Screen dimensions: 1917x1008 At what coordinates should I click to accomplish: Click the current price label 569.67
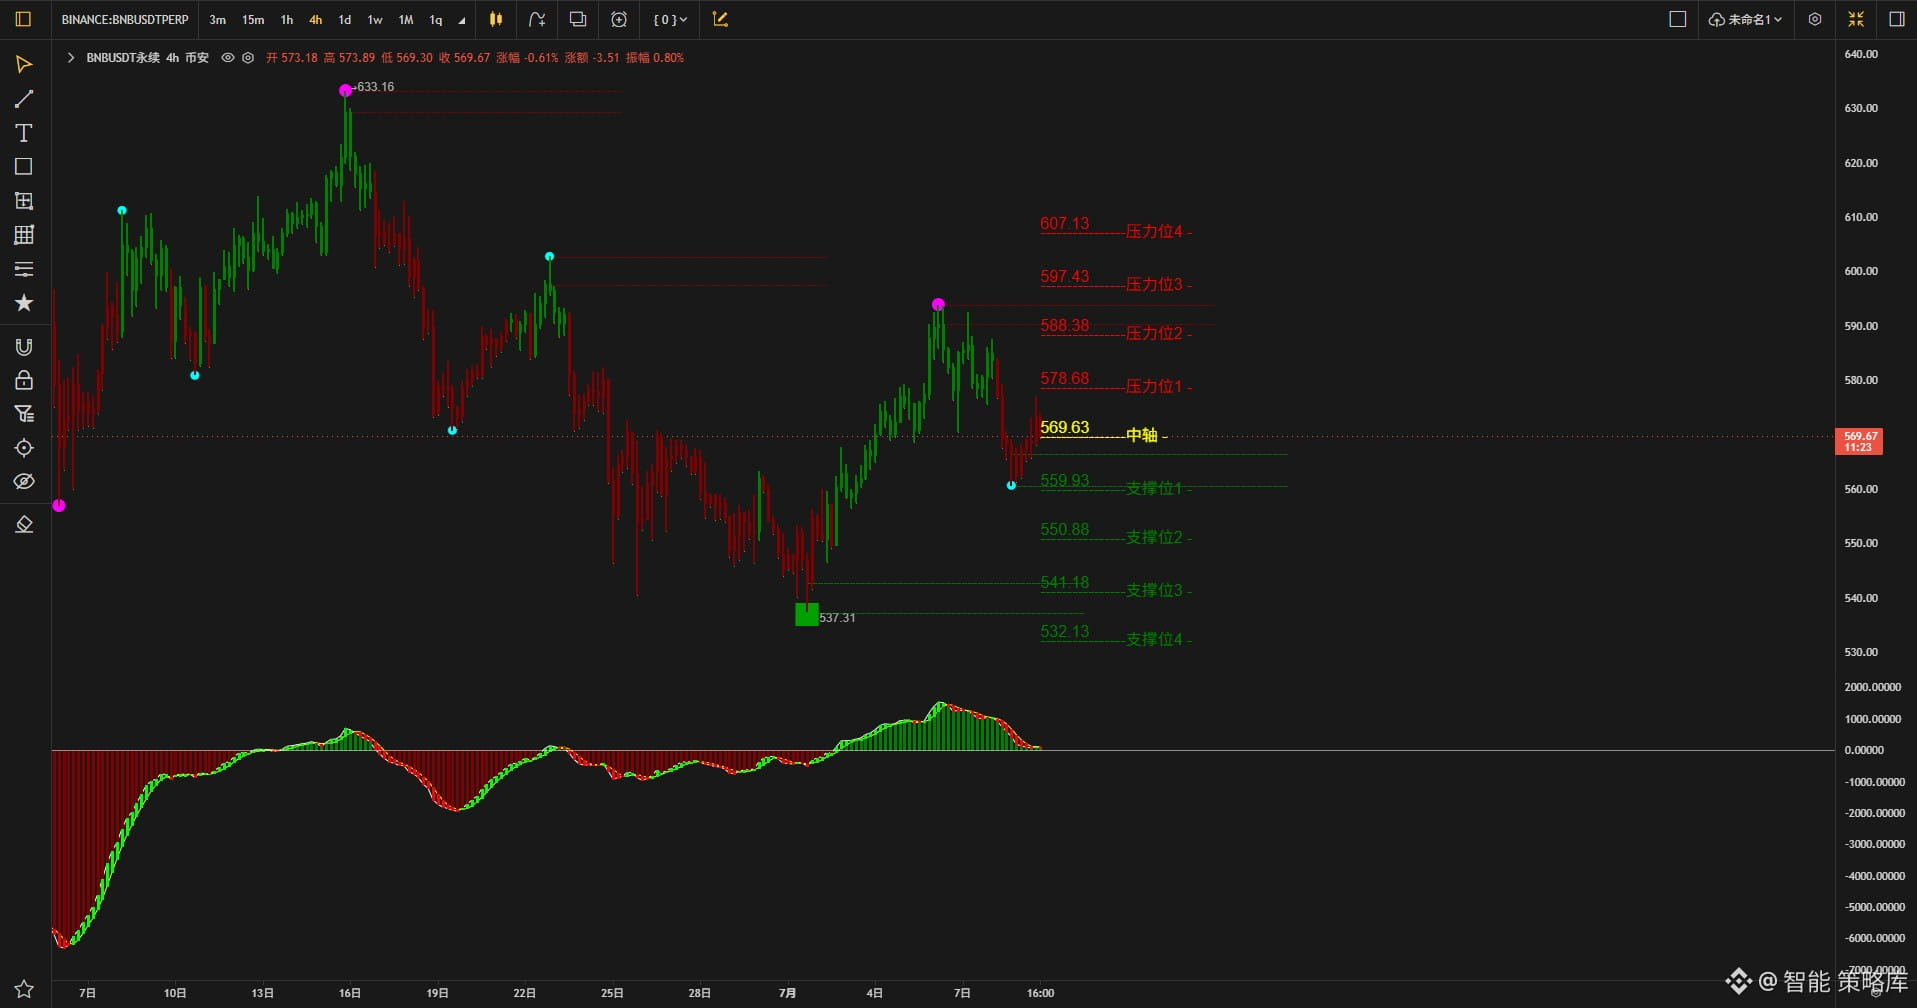[x=1859, y=441]
